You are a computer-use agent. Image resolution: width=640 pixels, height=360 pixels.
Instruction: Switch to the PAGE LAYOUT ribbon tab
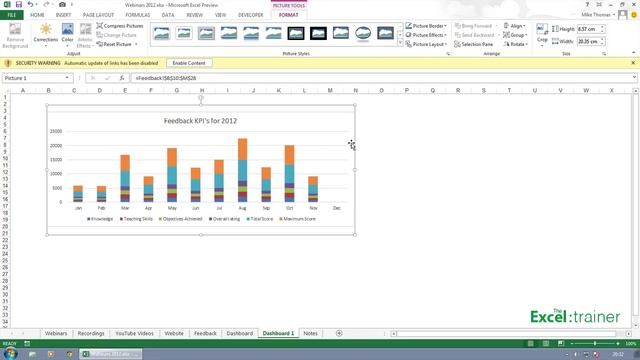[x=98, y=15]
